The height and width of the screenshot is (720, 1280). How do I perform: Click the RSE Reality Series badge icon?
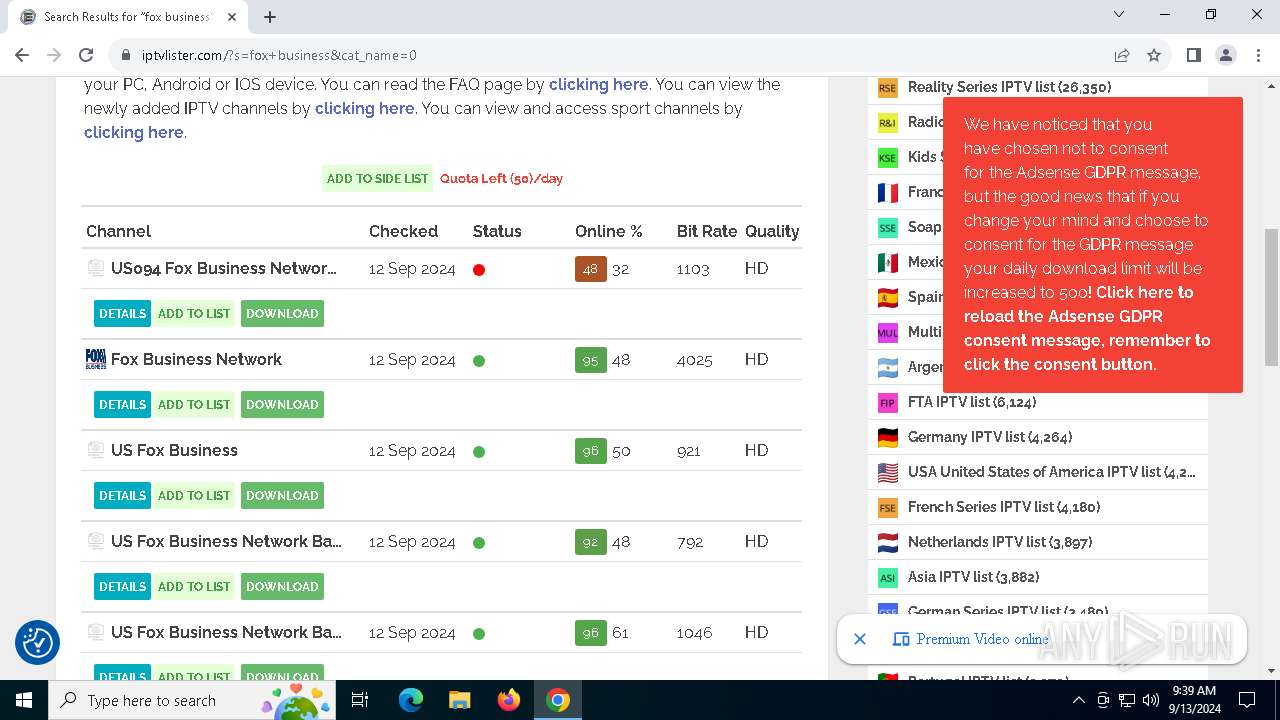coord(887,88)
